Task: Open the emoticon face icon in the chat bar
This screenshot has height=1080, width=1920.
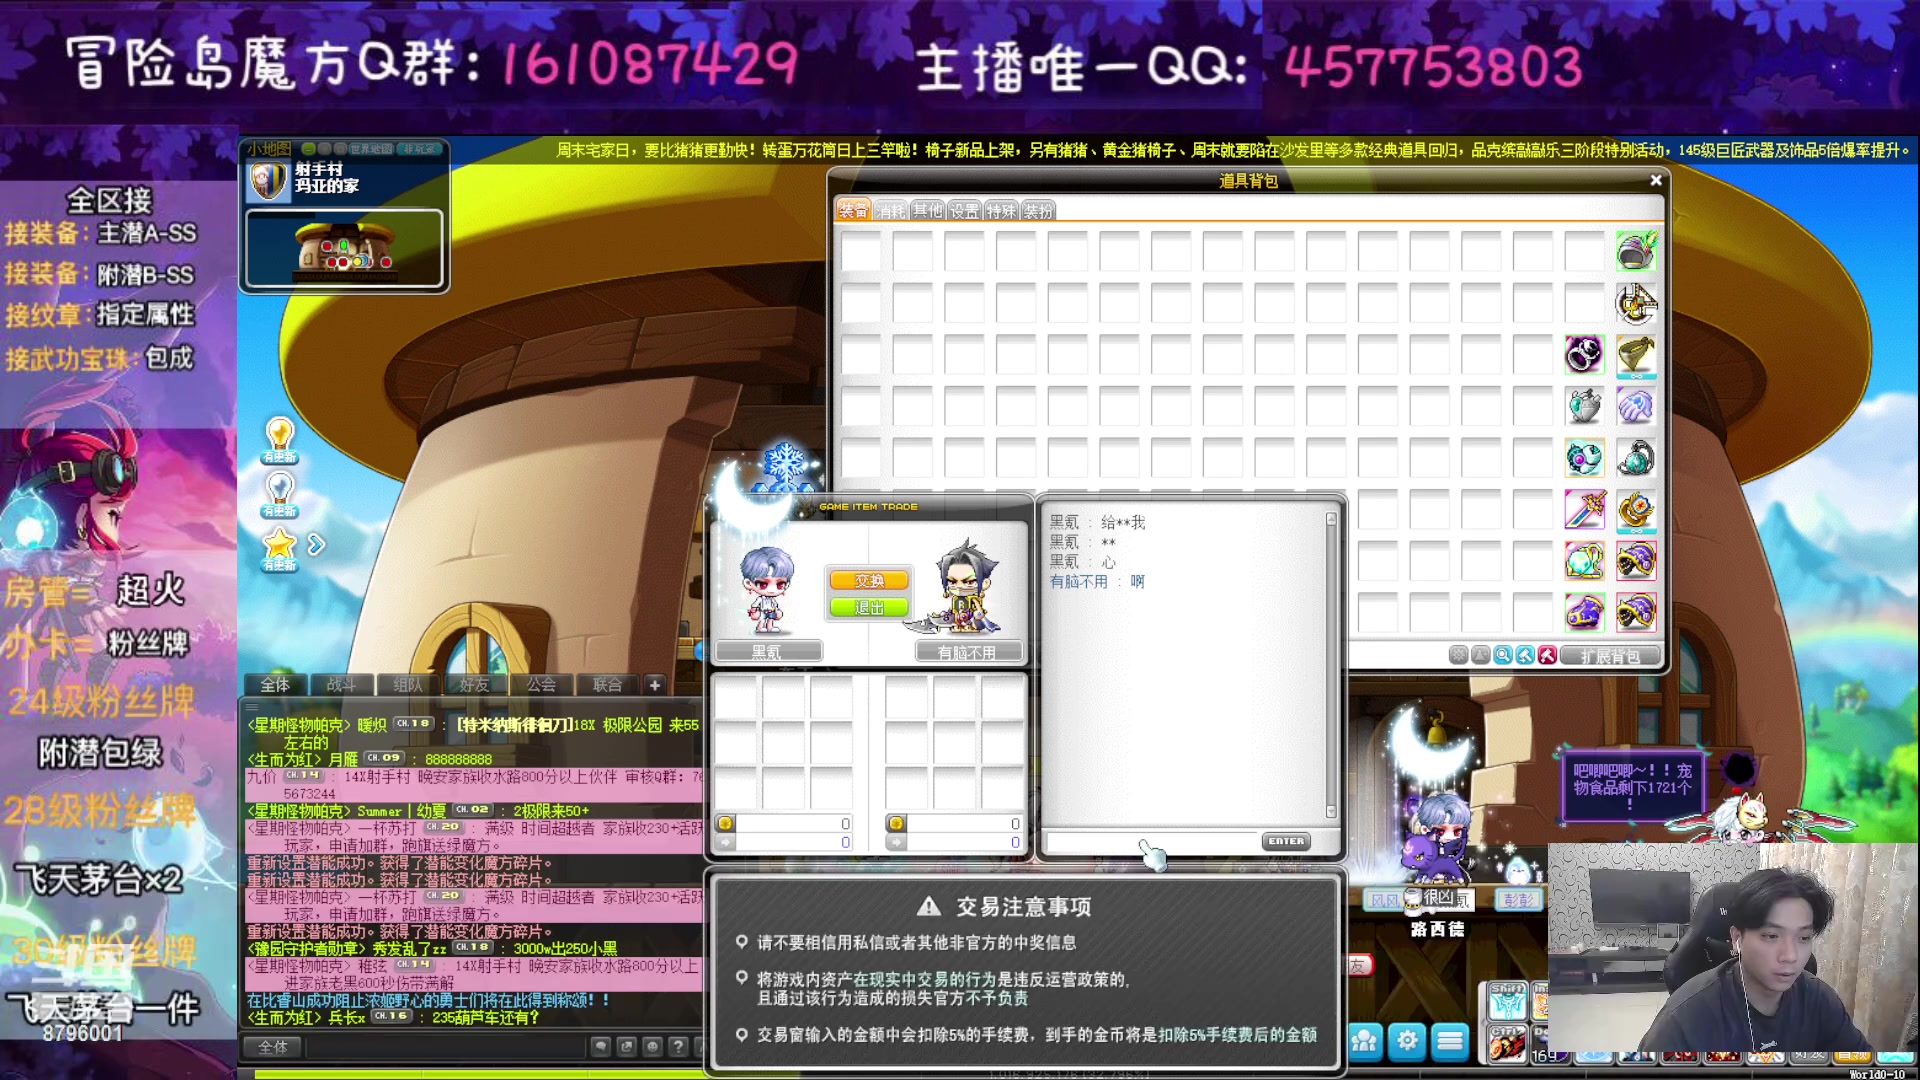Action: click(652, 1046)
